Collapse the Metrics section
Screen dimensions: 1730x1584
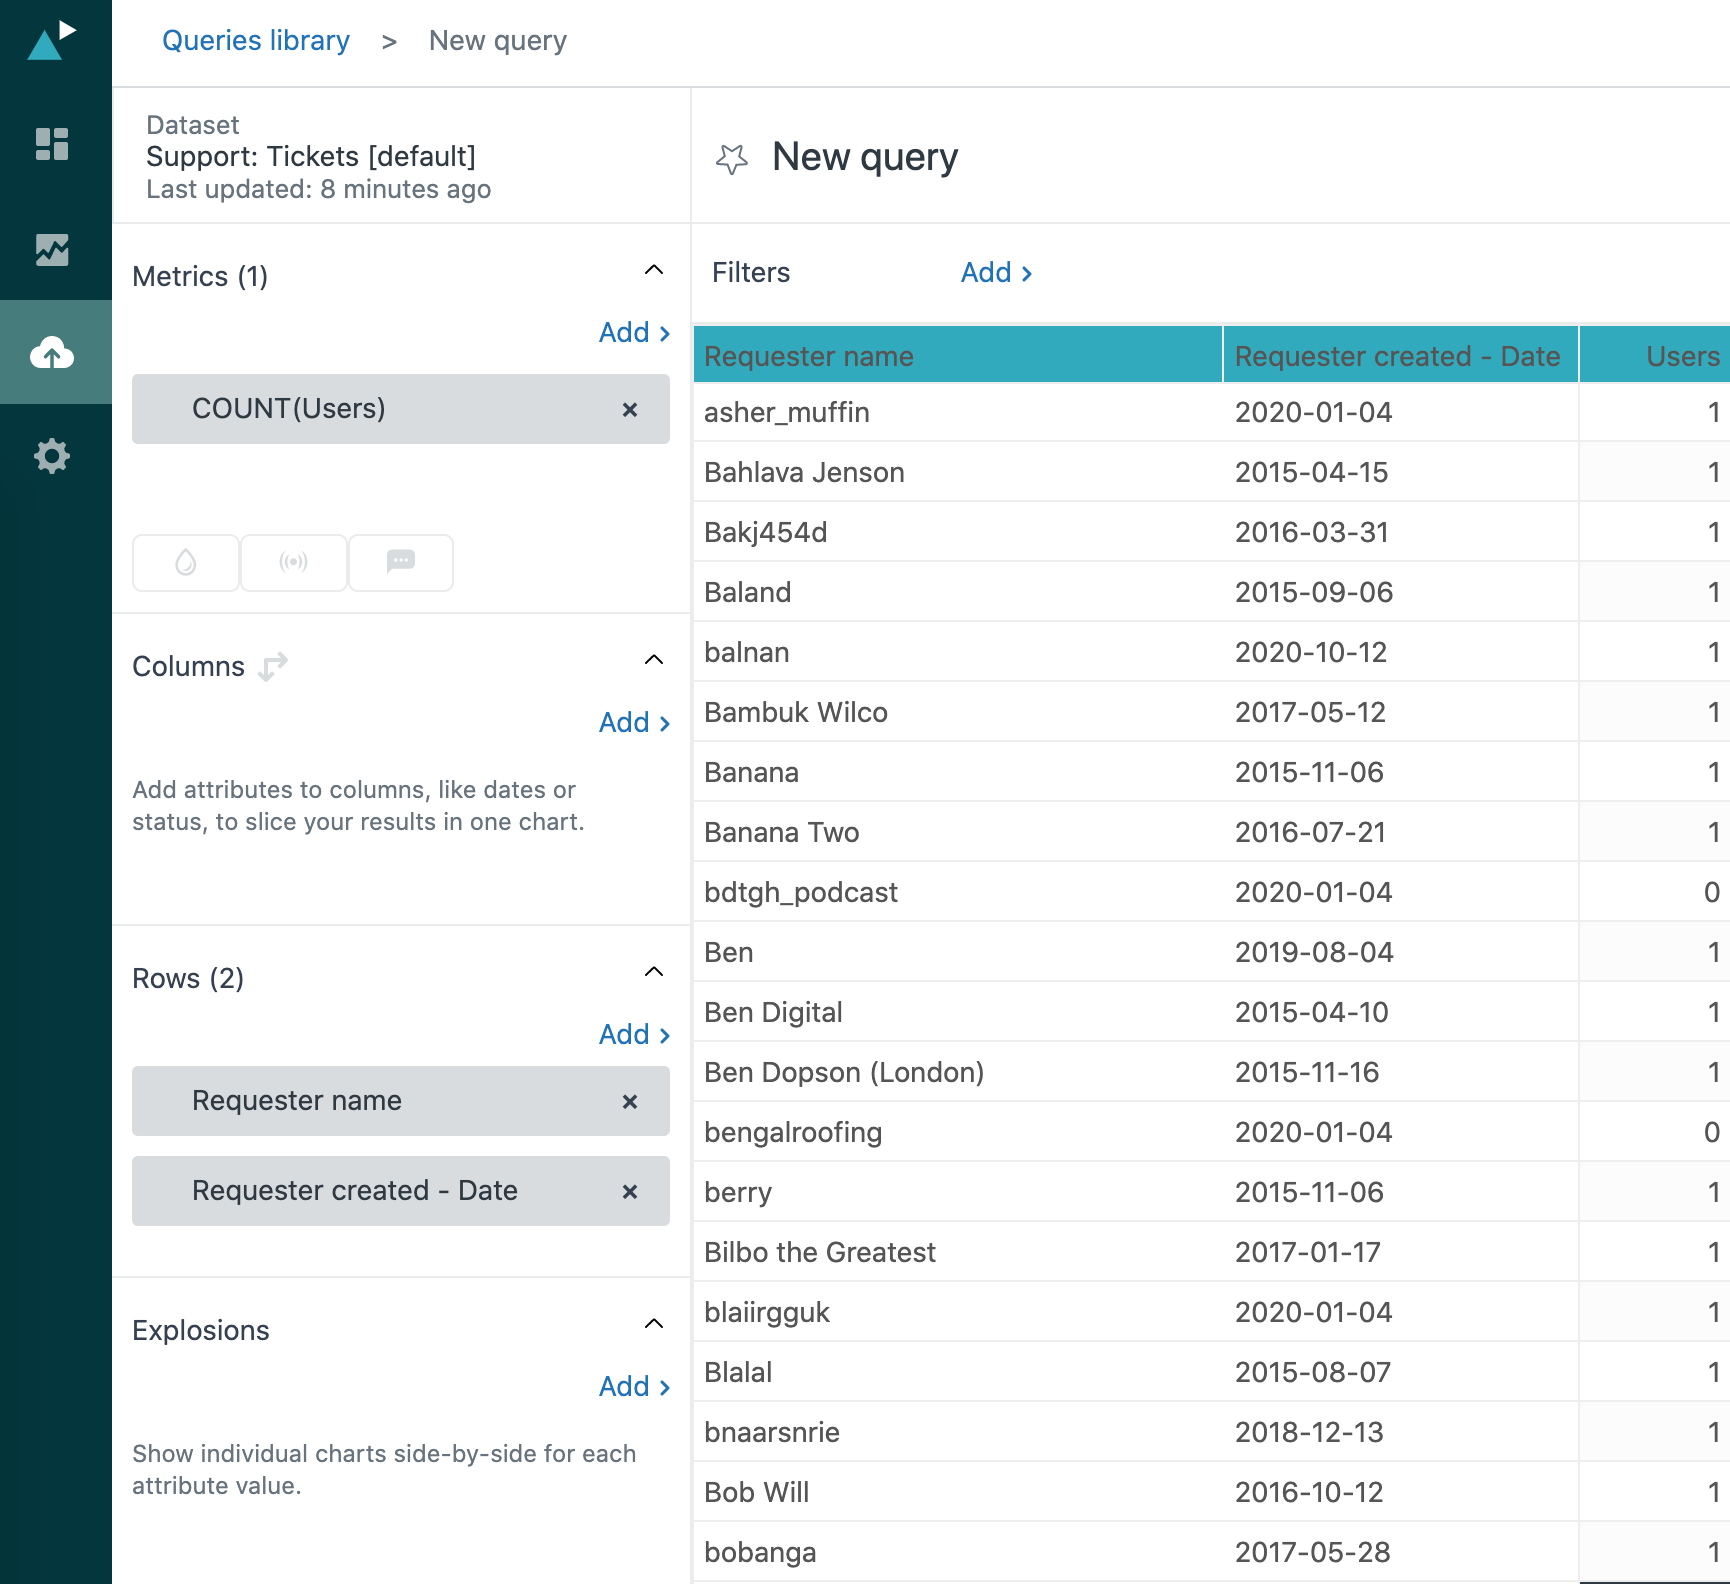tap(653, 270)
